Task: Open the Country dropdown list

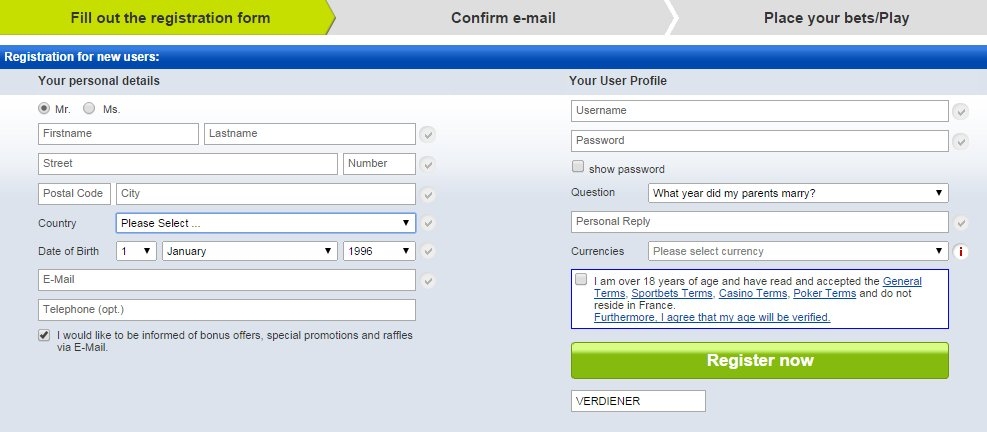Action: 265,223
